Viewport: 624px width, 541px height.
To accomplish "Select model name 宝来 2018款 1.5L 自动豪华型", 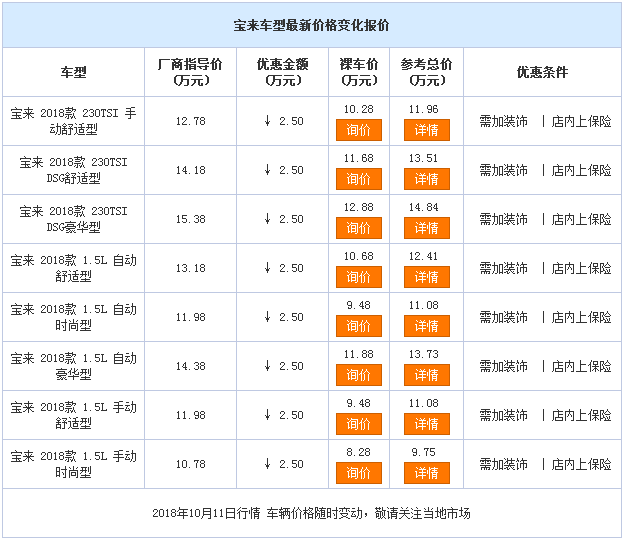I will point(73,366).
